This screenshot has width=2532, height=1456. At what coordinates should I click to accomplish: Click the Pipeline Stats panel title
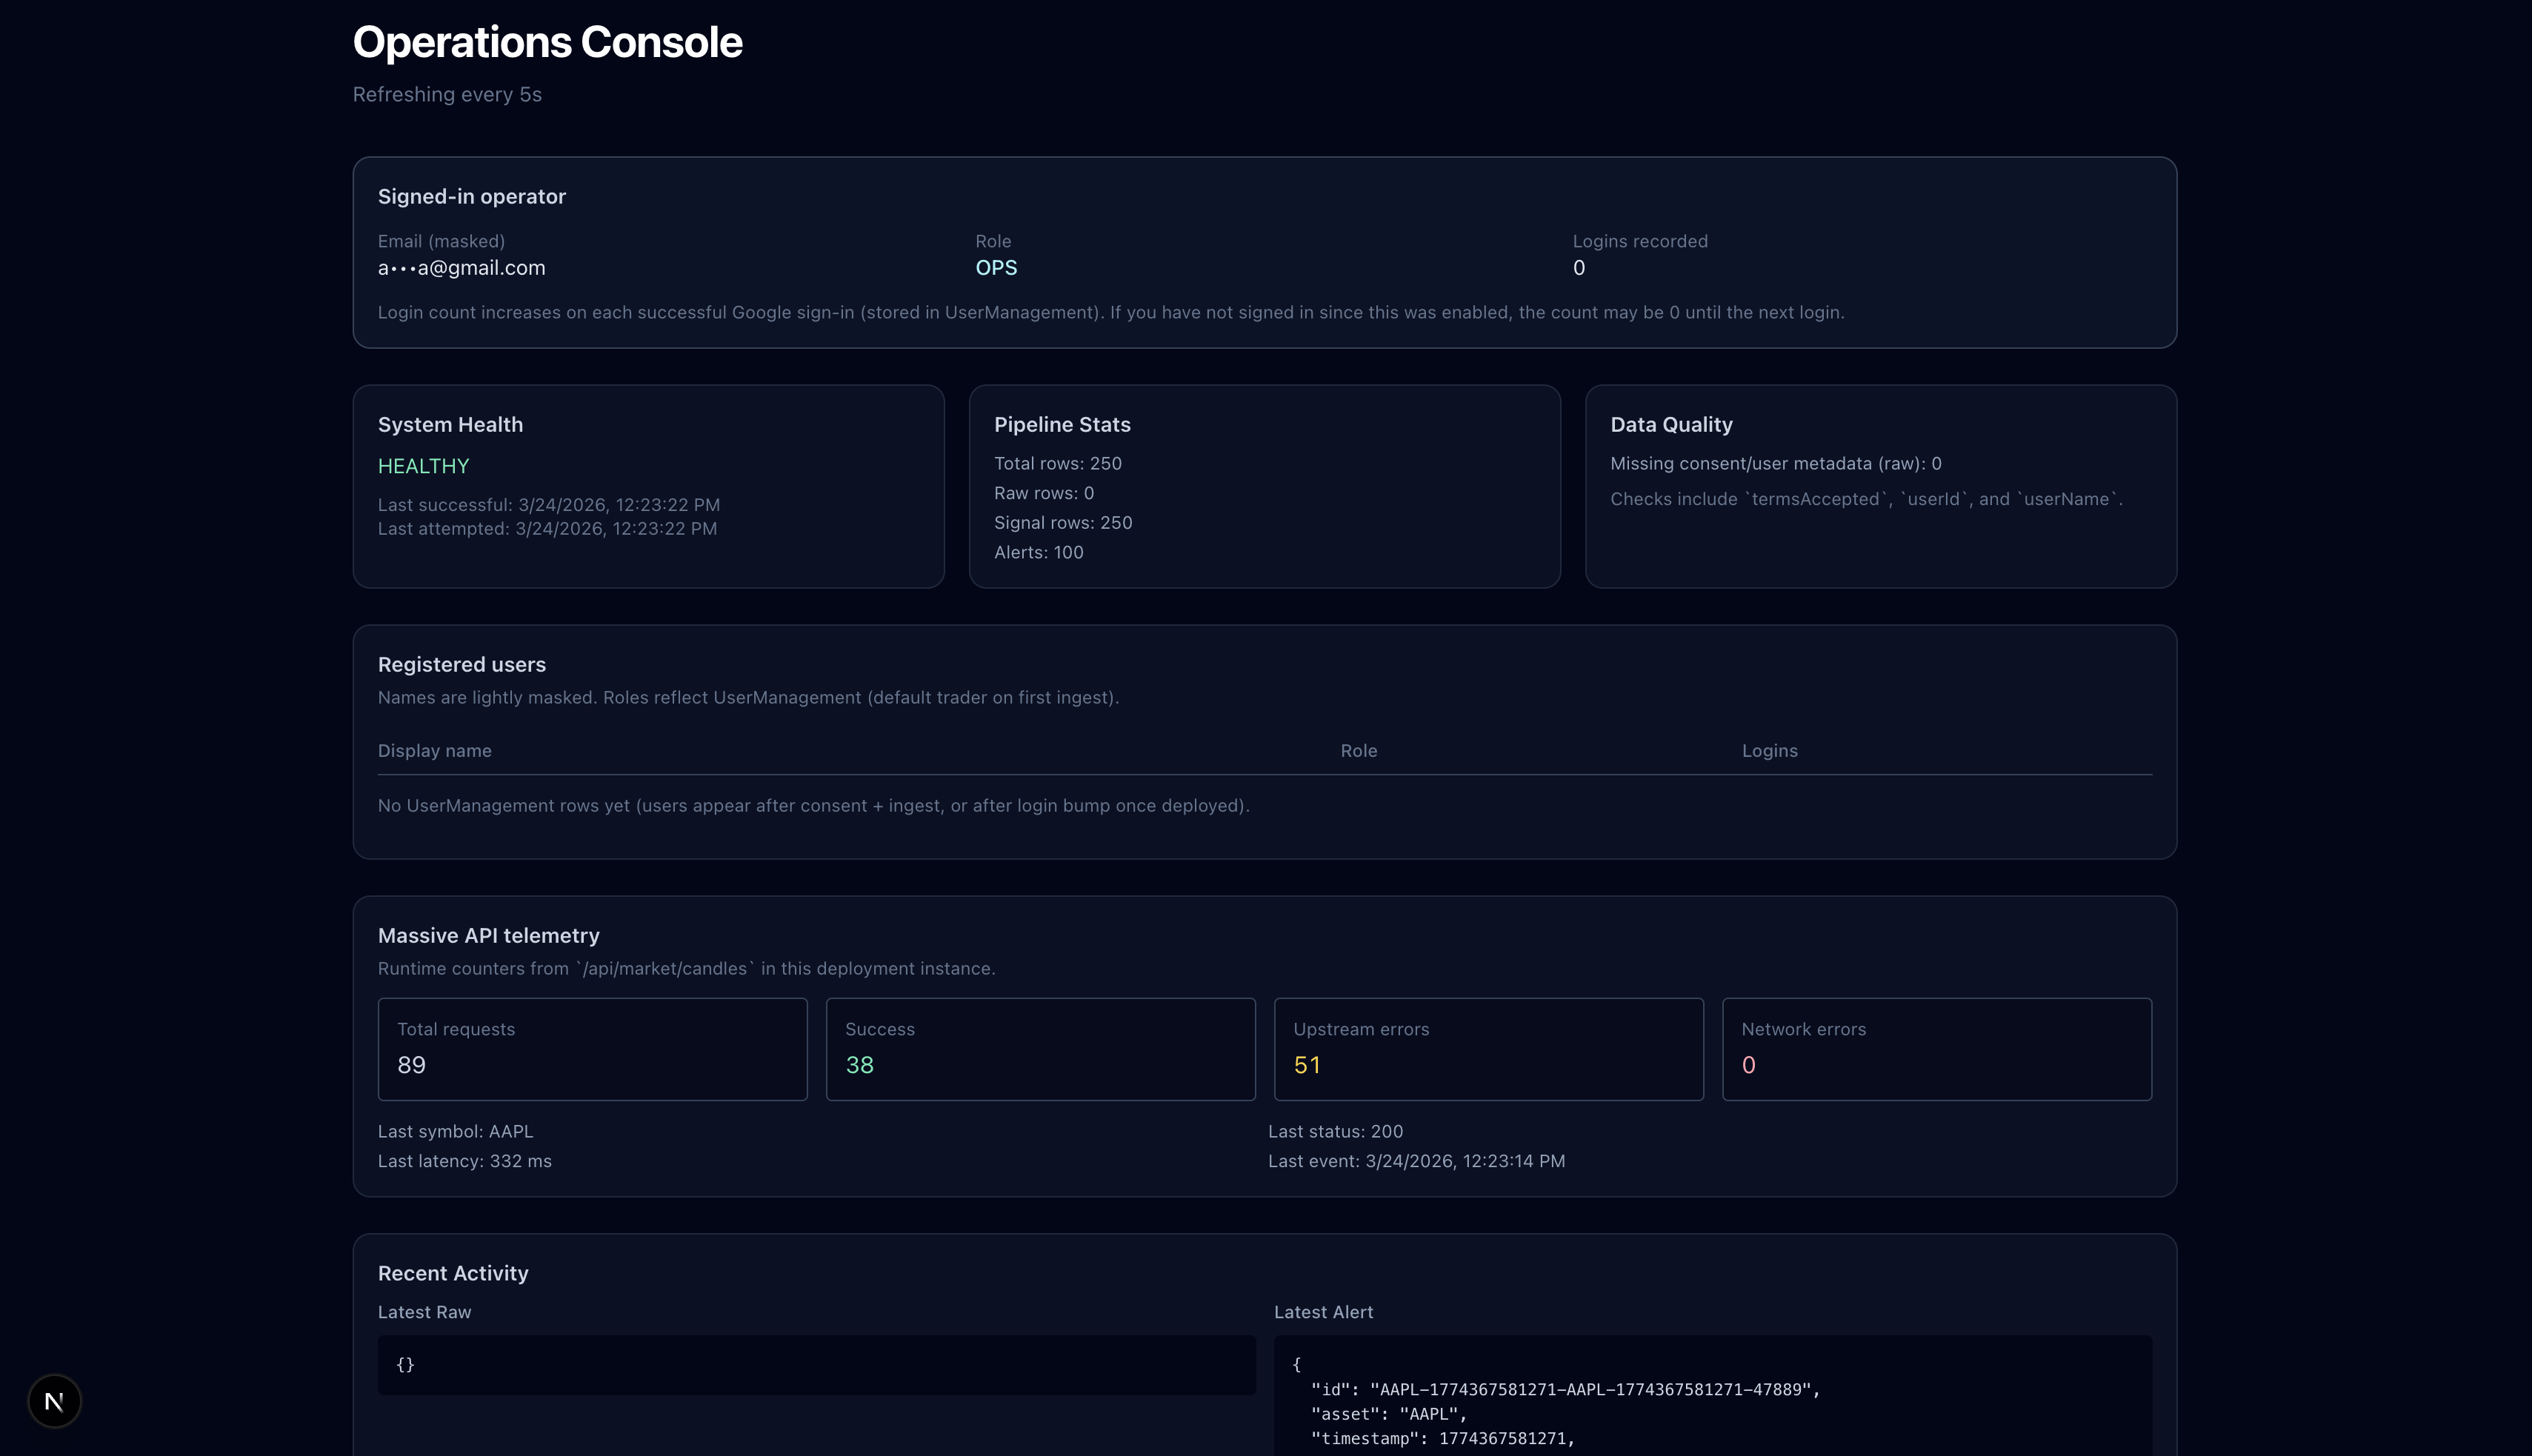coord(1061,425)
